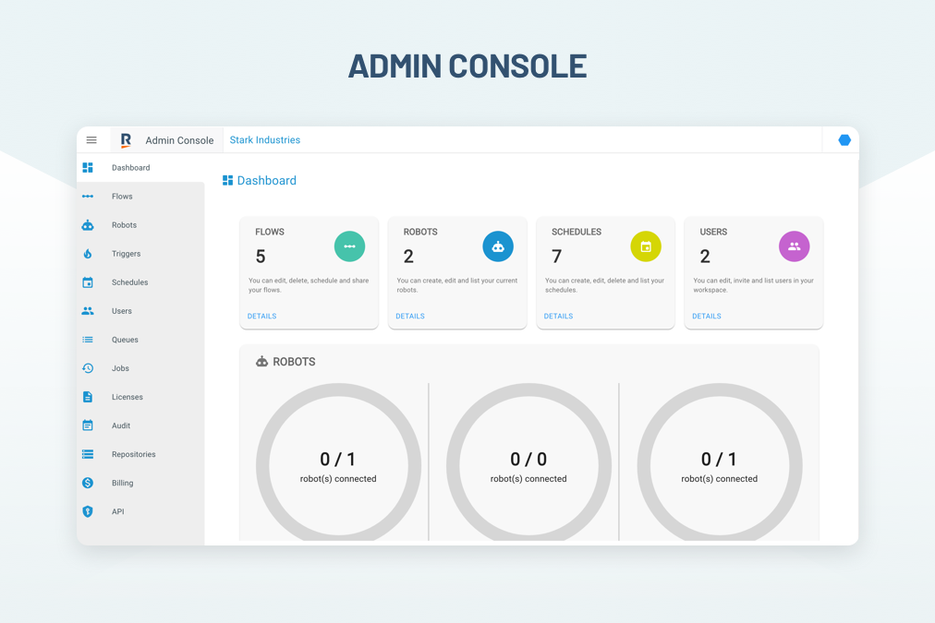Viewport: 935px width, 623px height.
Task: Open the Audit section from the sidebar
Action: (x=90, y=425)
